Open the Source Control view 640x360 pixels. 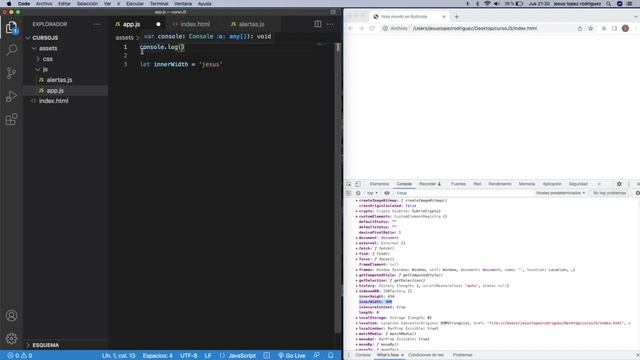coord(11,73)
